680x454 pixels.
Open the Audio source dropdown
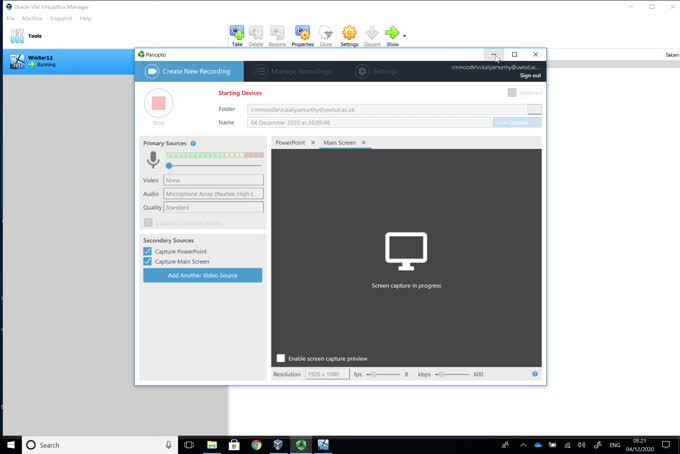coord(213,194)
